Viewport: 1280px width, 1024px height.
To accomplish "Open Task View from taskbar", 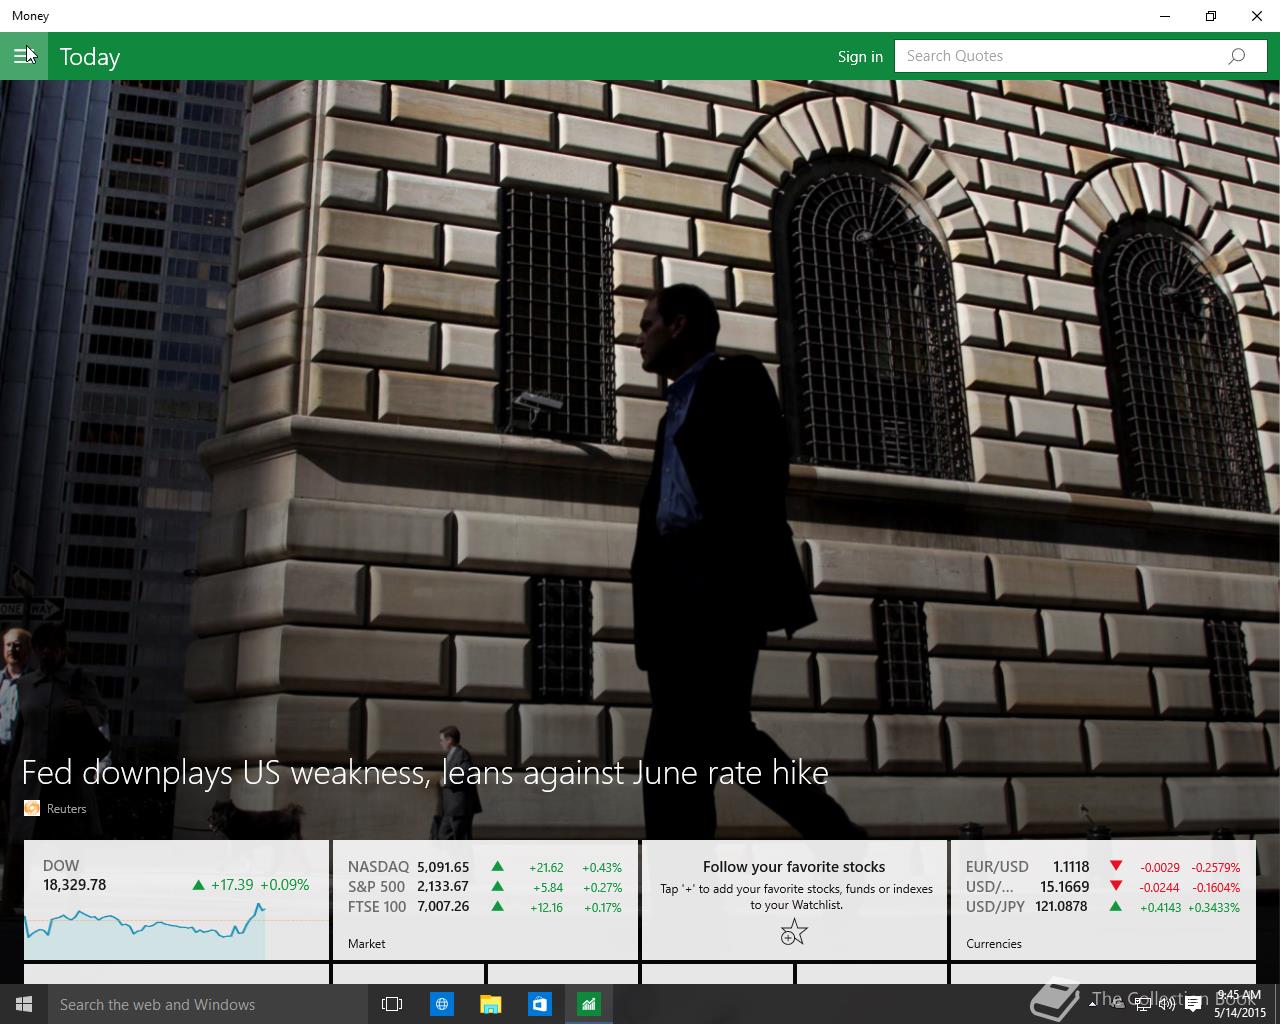I will [392, 1004].
